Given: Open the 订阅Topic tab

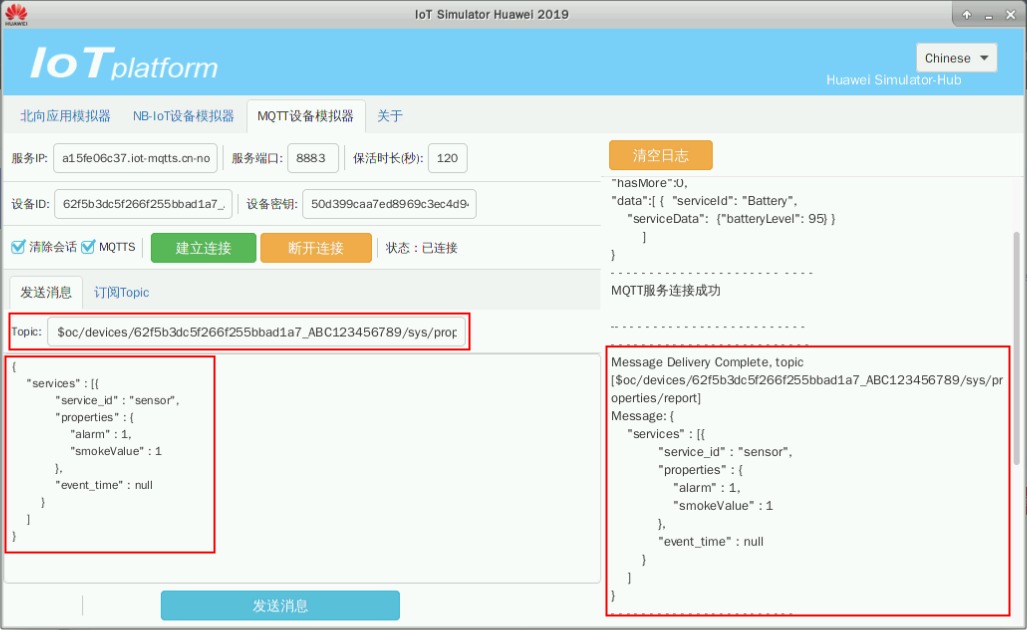Looking at the screenshot, I should pos(122,292).
